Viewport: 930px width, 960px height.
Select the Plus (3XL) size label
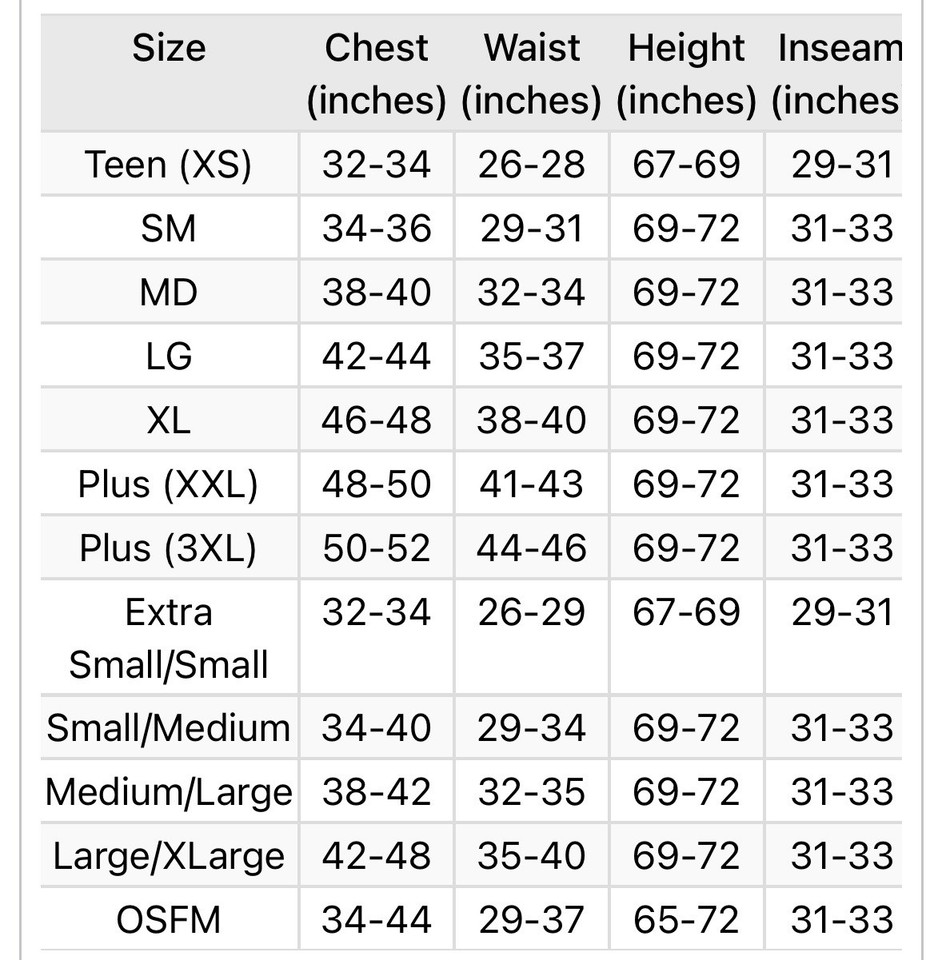(x=169, y=548)
